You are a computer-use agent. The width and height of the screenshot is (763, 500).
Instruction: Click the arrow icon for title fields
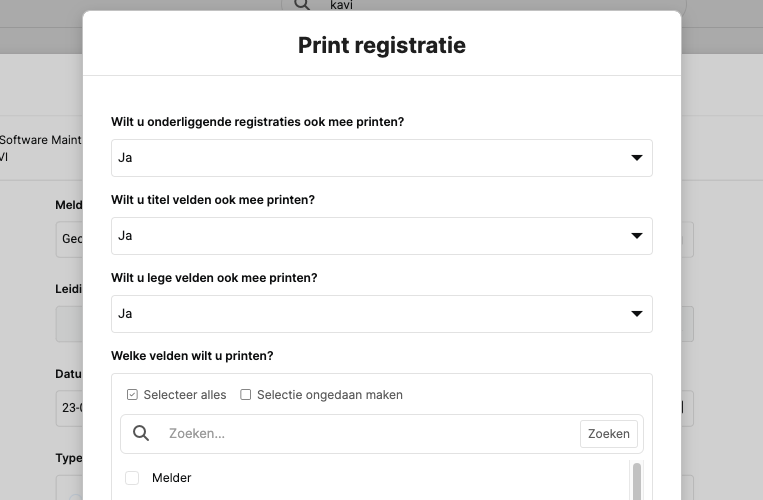coord(636,236)
